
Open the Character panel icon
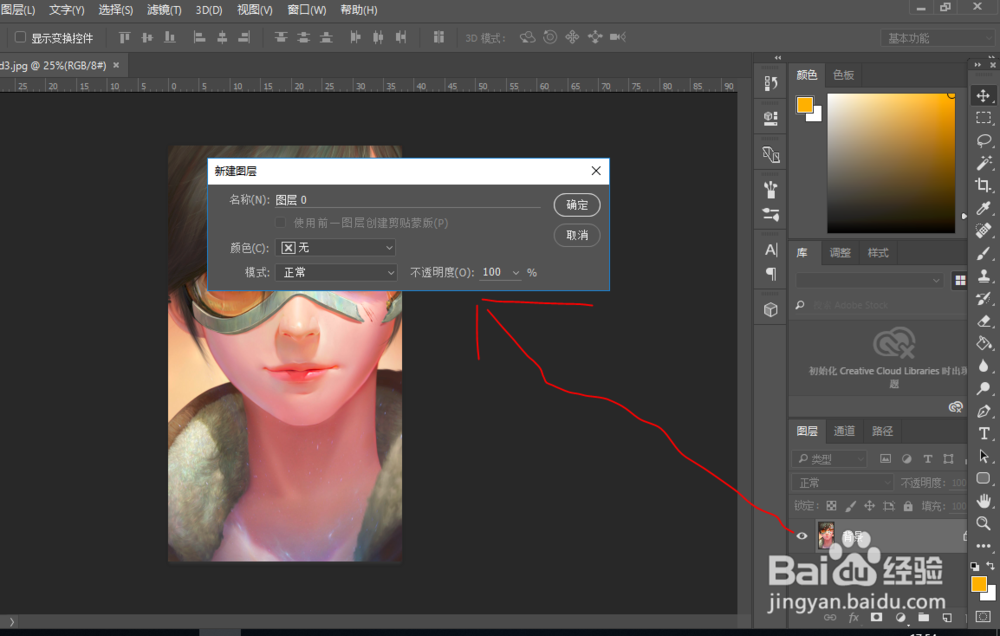(x=770, y=249)
